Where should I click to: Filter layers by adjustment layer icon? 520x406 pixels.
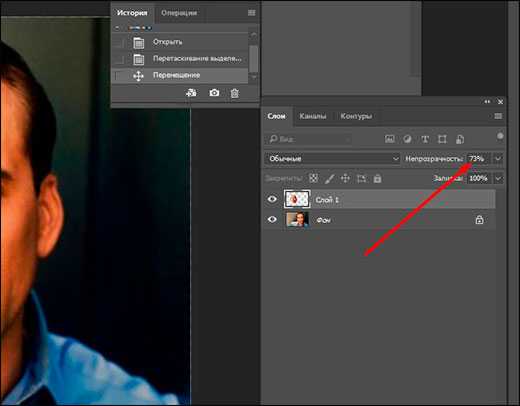[407, 139]
